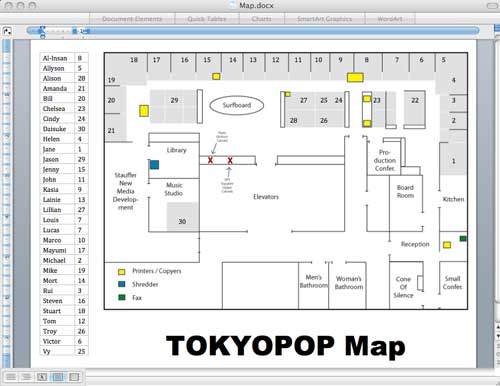Image resolution: width=500 pixels, height=386 pixels.
Task: Click the 'Al-Insan' table cell
Action: click(x=57, y=58)
